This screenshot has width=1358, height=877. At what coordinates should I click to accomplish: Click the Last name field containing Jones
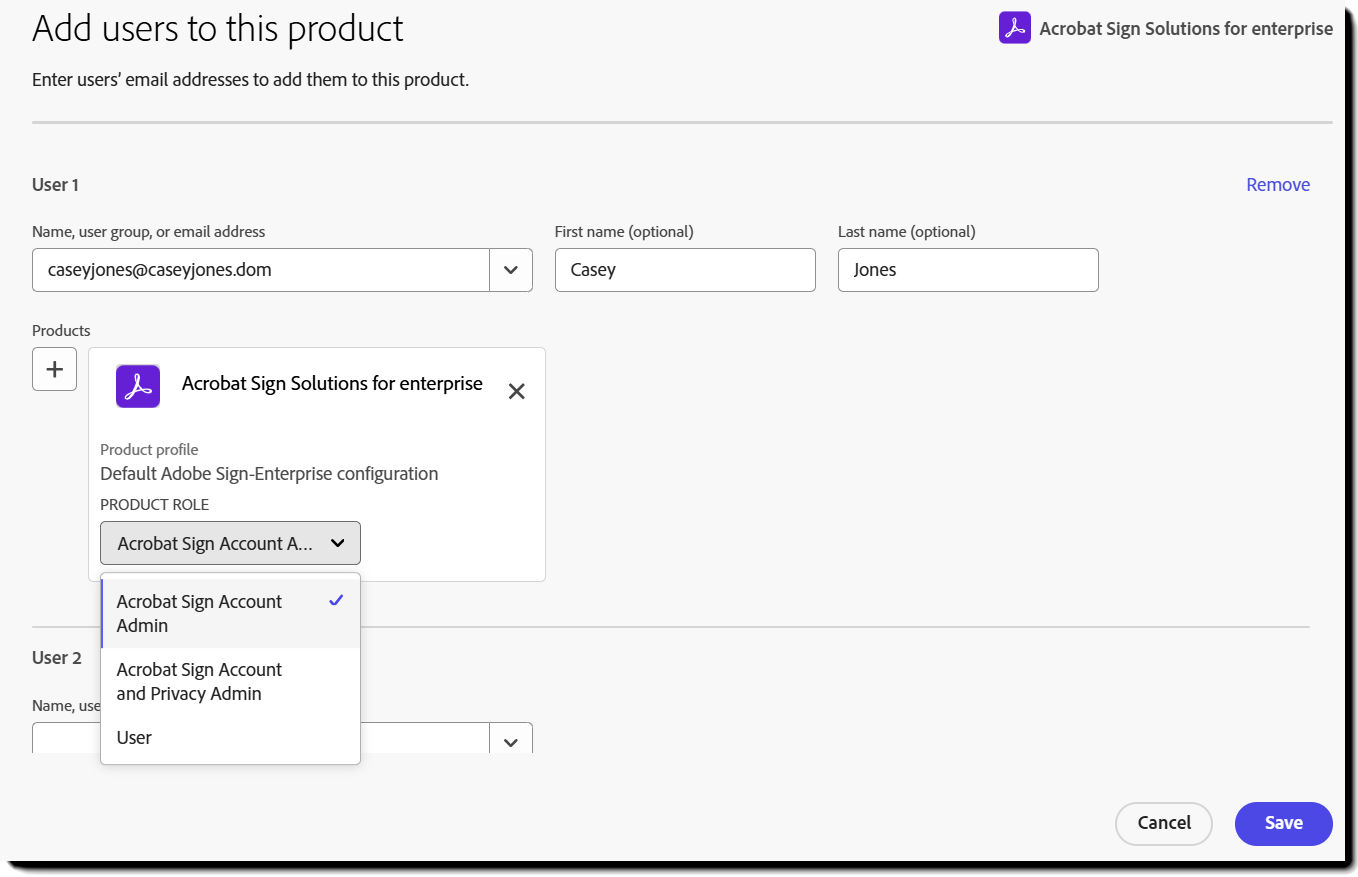pos(967,270)
